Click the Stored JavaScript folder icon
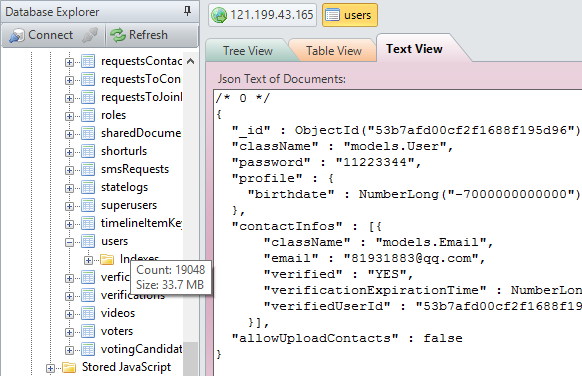582x376 pixels. (x=69, y=367)
